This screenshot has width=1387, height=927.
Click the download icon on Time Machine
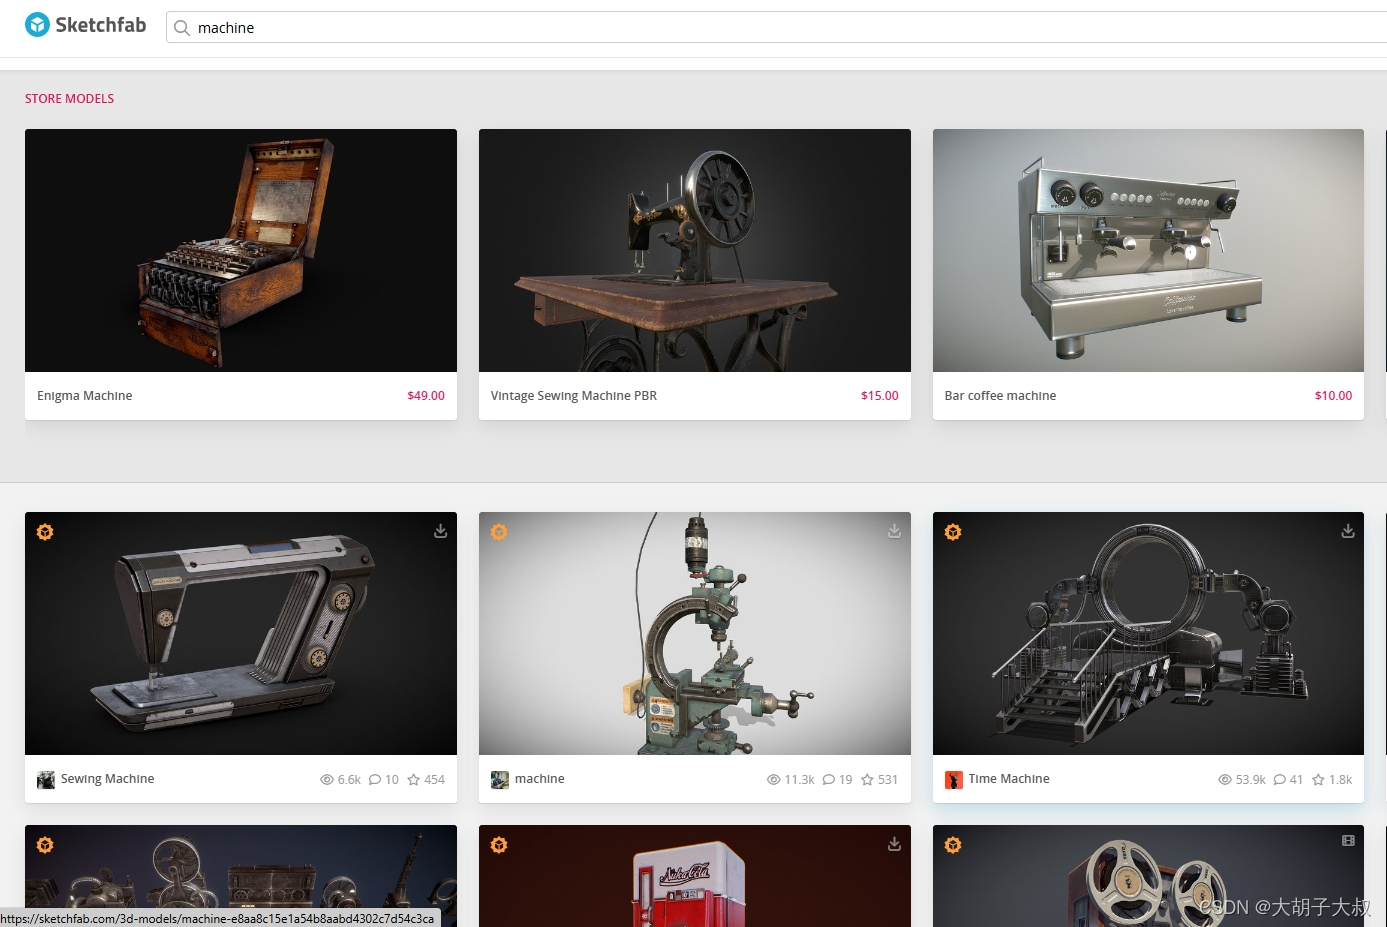pyautogui.click(x=1348, y=531)
